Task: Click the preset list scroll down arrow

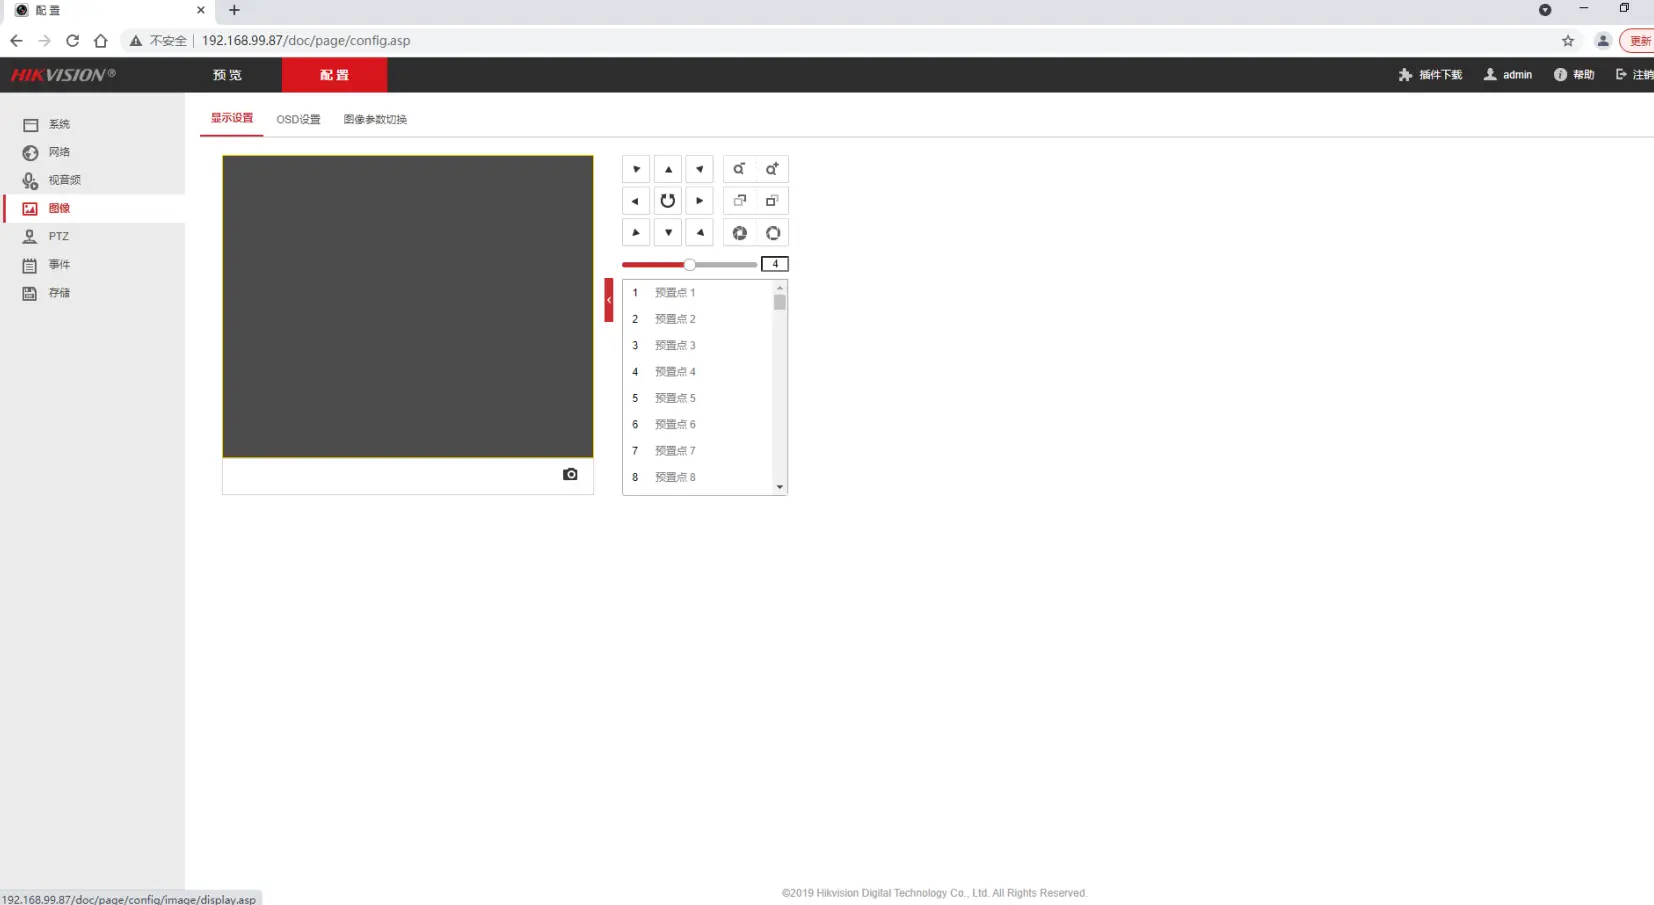Action: [780, 487]
